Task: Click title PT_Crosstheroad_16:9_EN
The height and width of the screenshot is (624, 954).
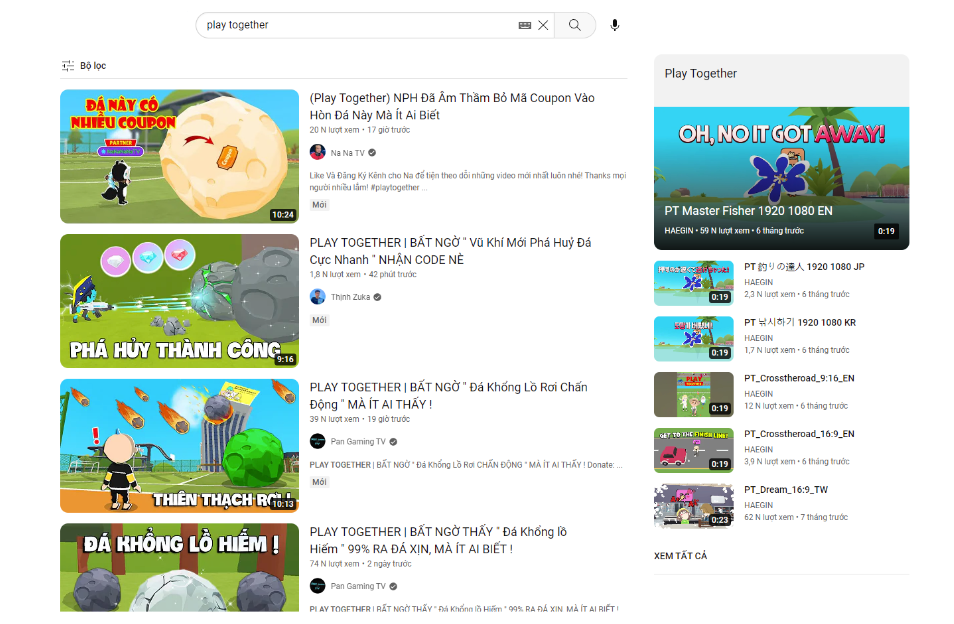Action: pyautogui.click(x=799, y=434)
